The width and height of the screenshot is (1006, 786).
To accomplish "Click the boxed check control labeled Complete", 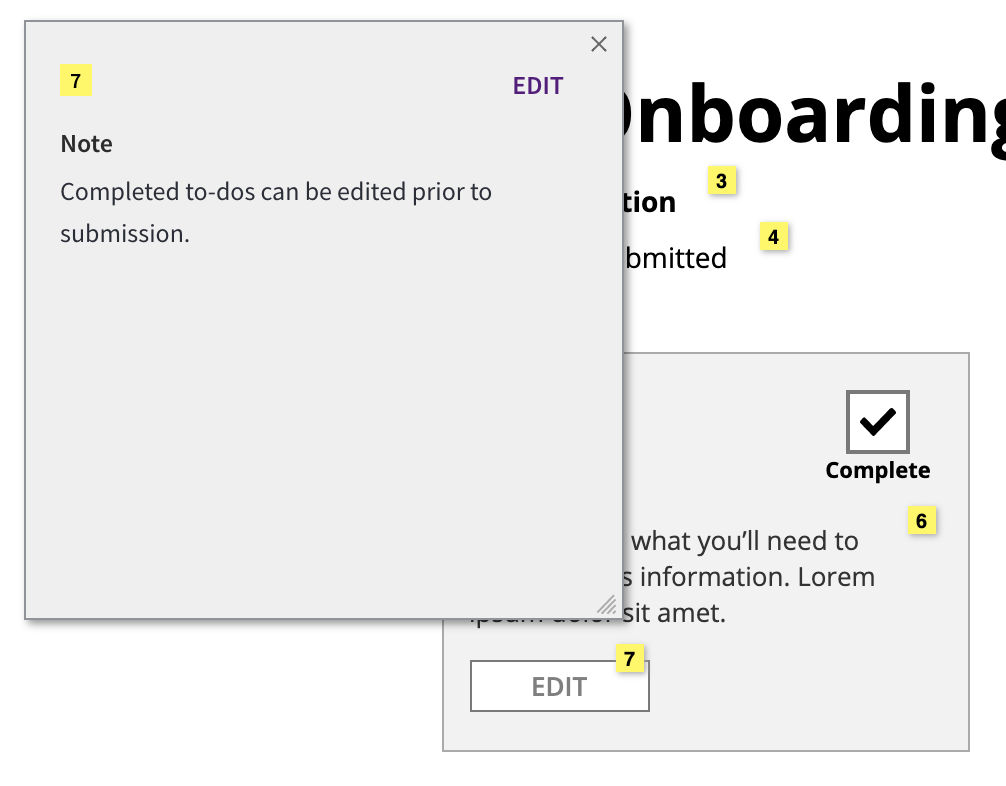I will click(877, 421).
